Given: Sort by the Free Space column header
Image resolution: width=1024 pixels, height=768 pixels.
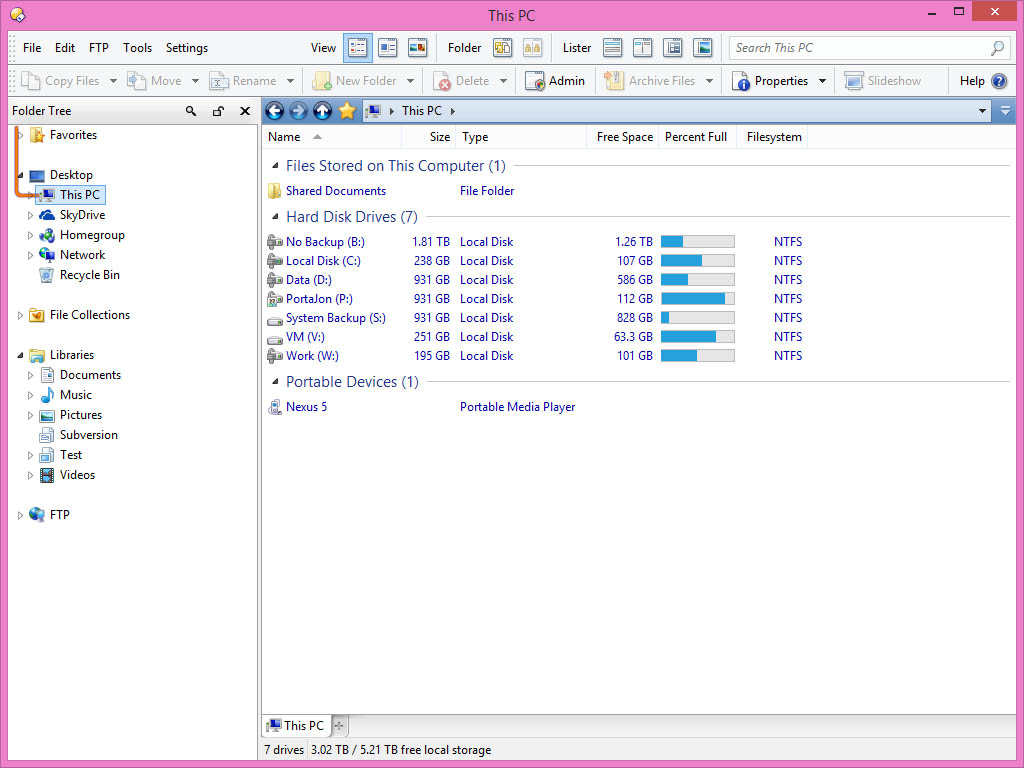Looking at the screenshot, I should click(x=624, y=137).
